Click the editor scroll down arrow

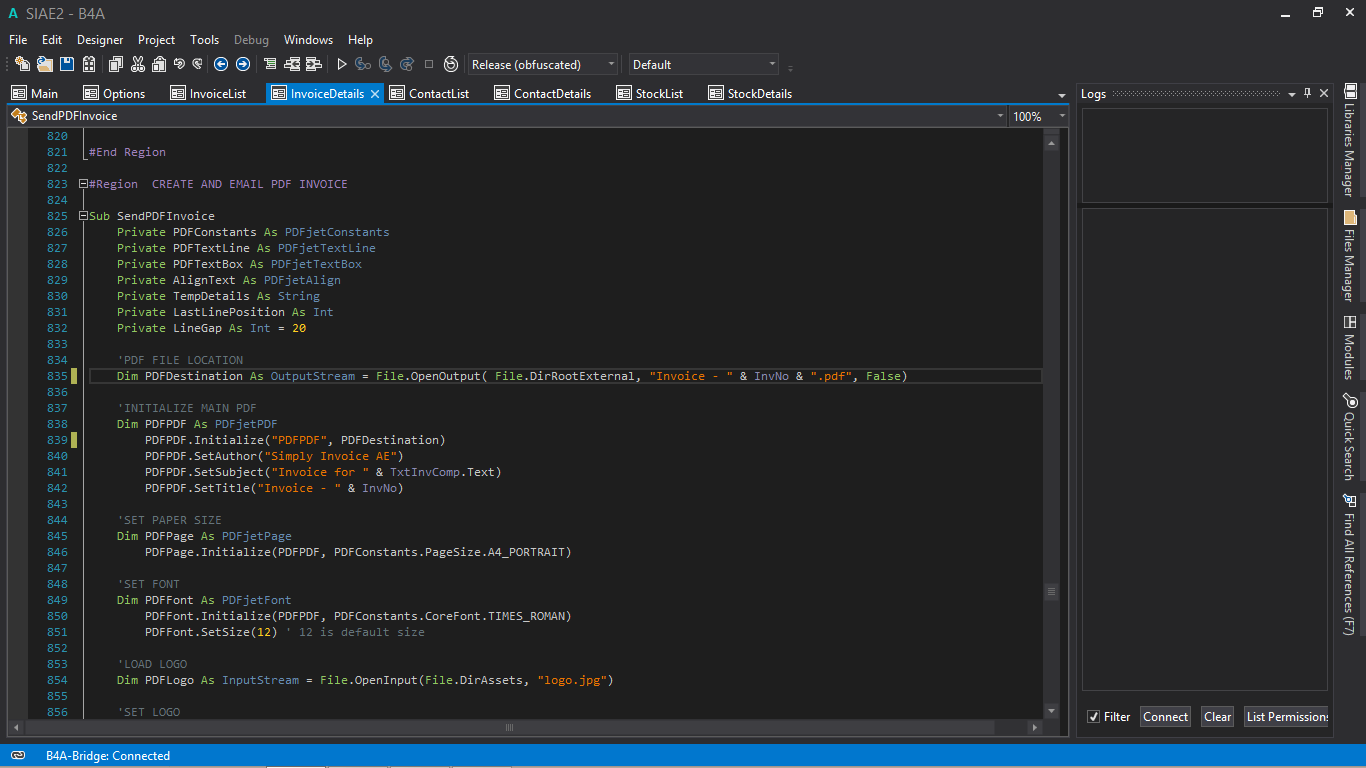tap(1051, 712)
